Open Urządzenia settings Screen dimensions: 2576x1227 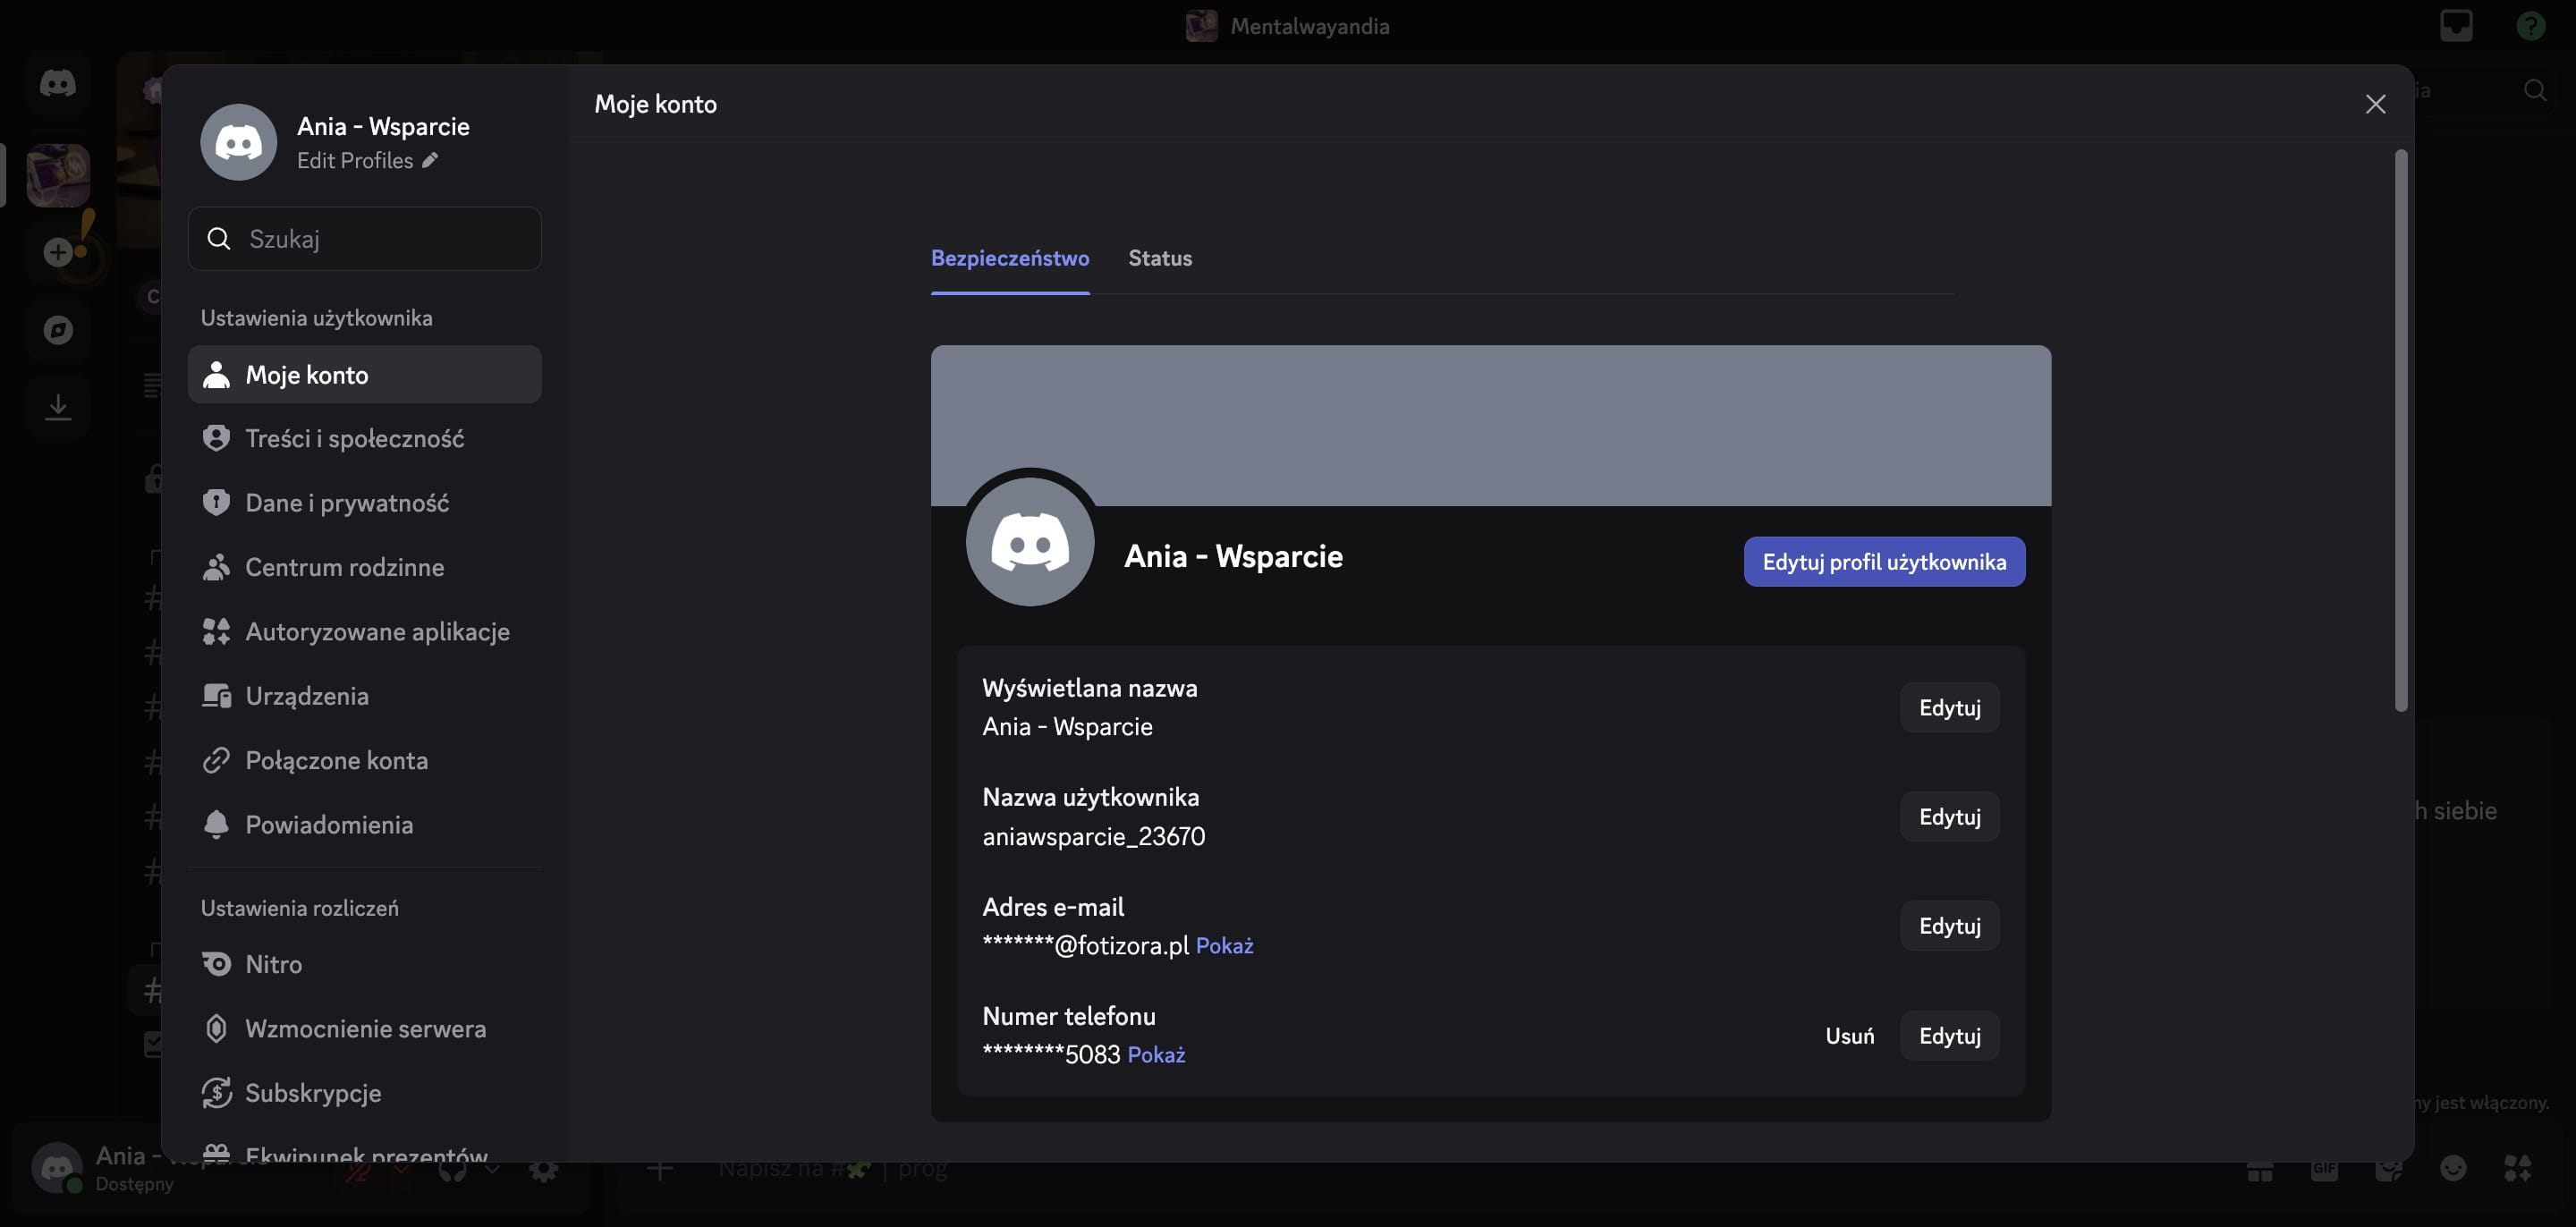tap(365, 696)
